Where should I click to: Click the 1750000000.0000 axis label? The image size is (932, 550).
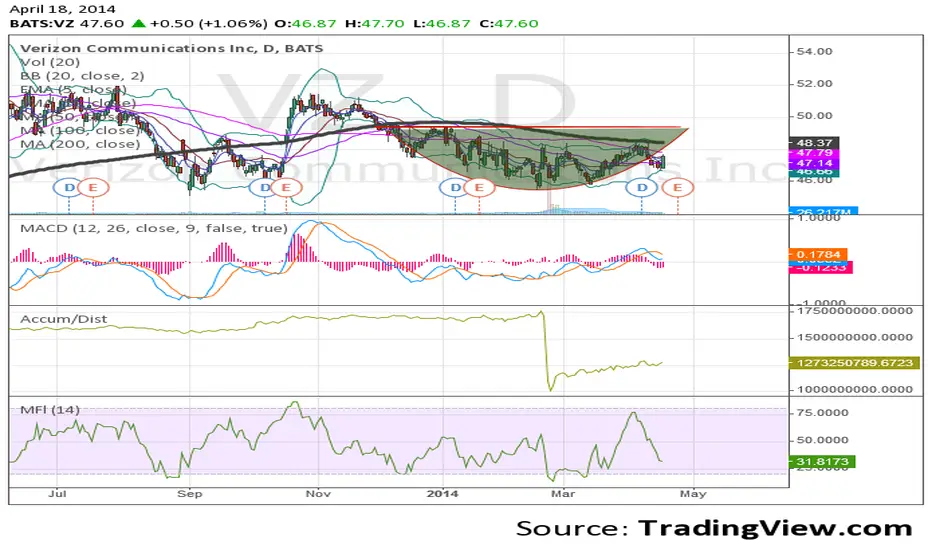click(855, 311)
